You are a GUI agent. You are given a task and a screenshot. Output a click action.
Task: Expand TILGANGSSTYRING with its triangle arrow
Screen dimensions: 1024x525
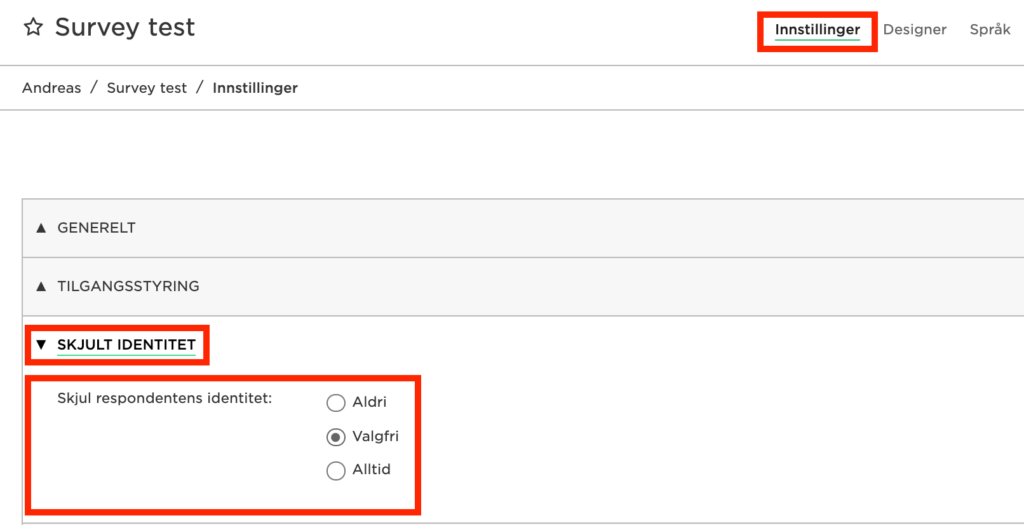pos(42,286)
